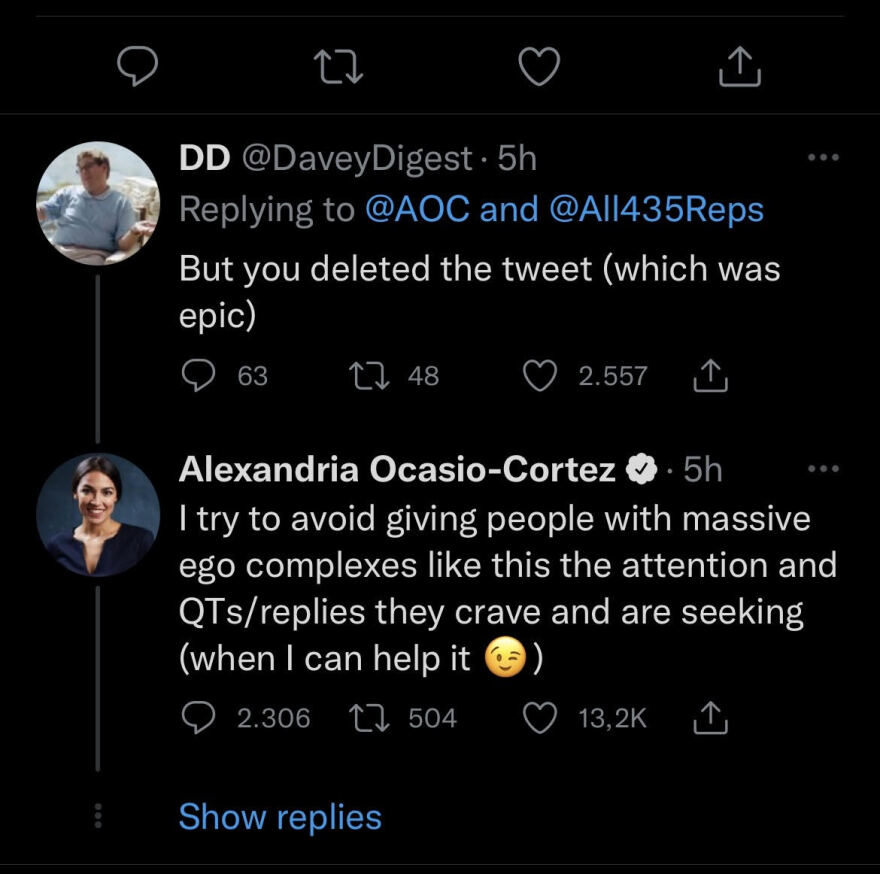
Task: Share DaveyDigest's tweet
Action: pos(710,375)
